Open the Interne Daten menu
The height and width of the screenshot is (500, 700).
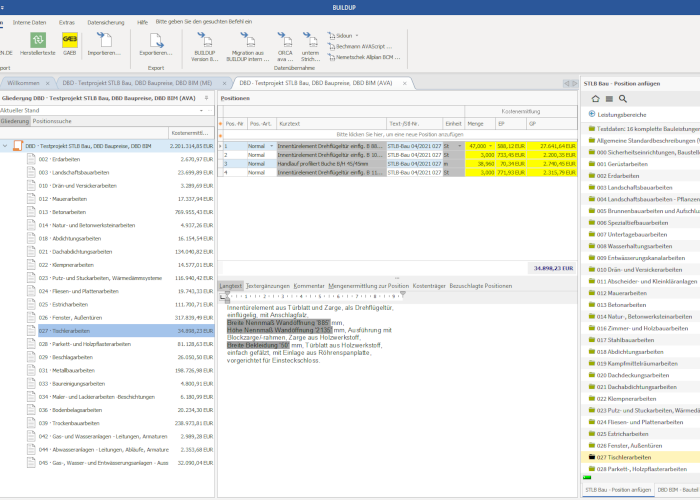(29, 22)
